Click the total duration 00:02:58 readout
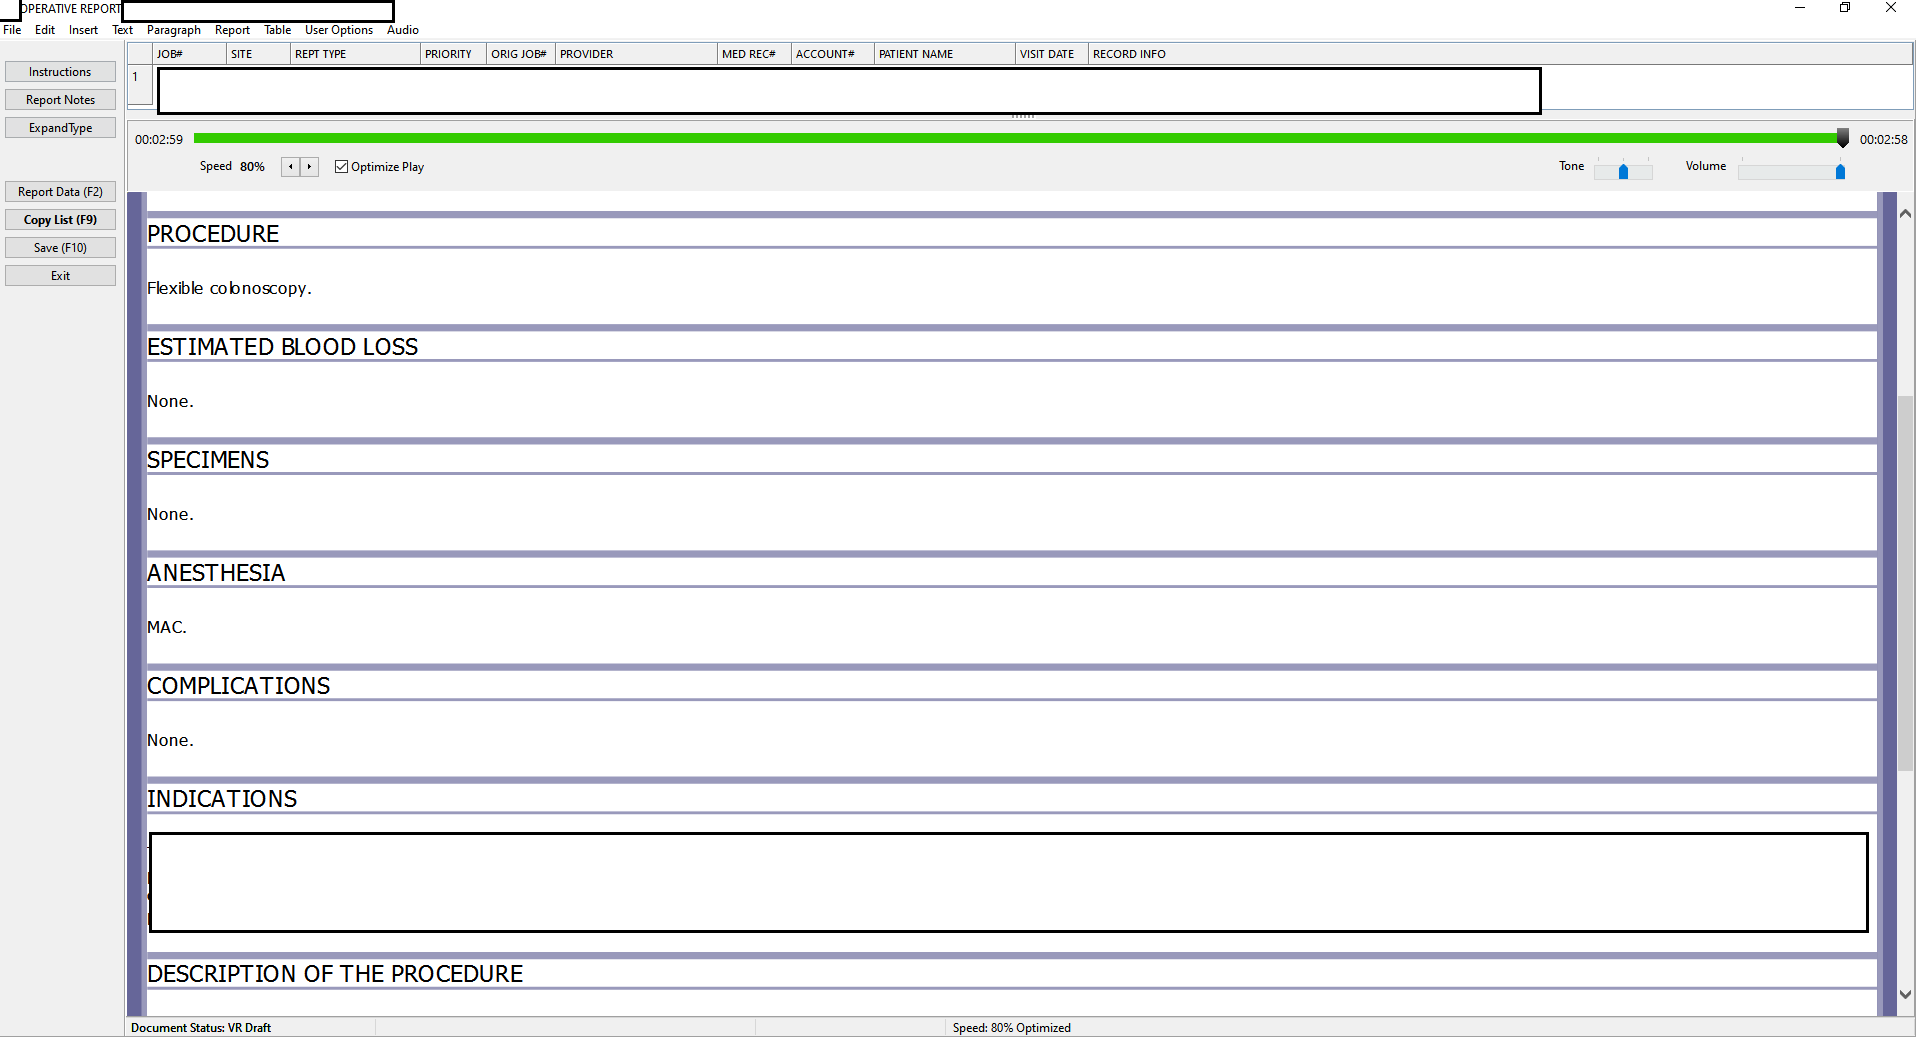Image resolution: width=1916 pixels, height=1037 pixels. (x=1884, y=140)
